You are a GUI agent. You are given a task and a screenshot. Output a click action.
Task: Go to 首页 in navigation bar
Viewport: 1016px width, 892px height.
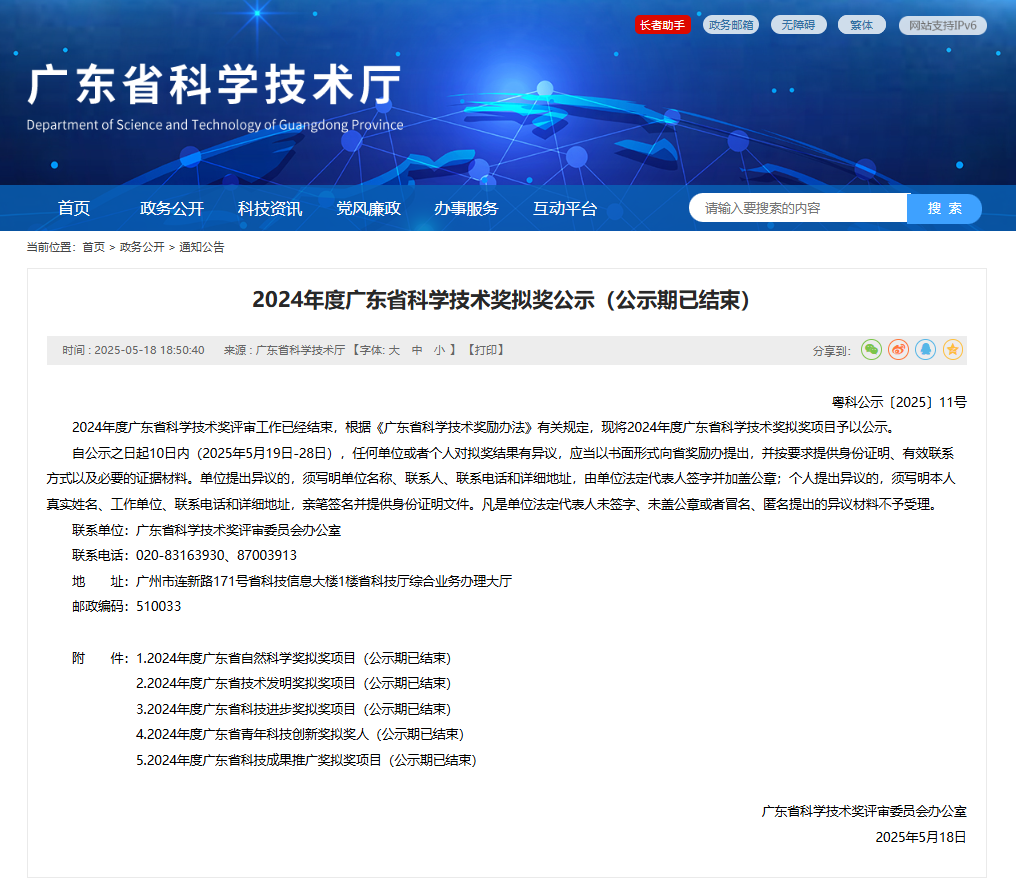(74, 208)
